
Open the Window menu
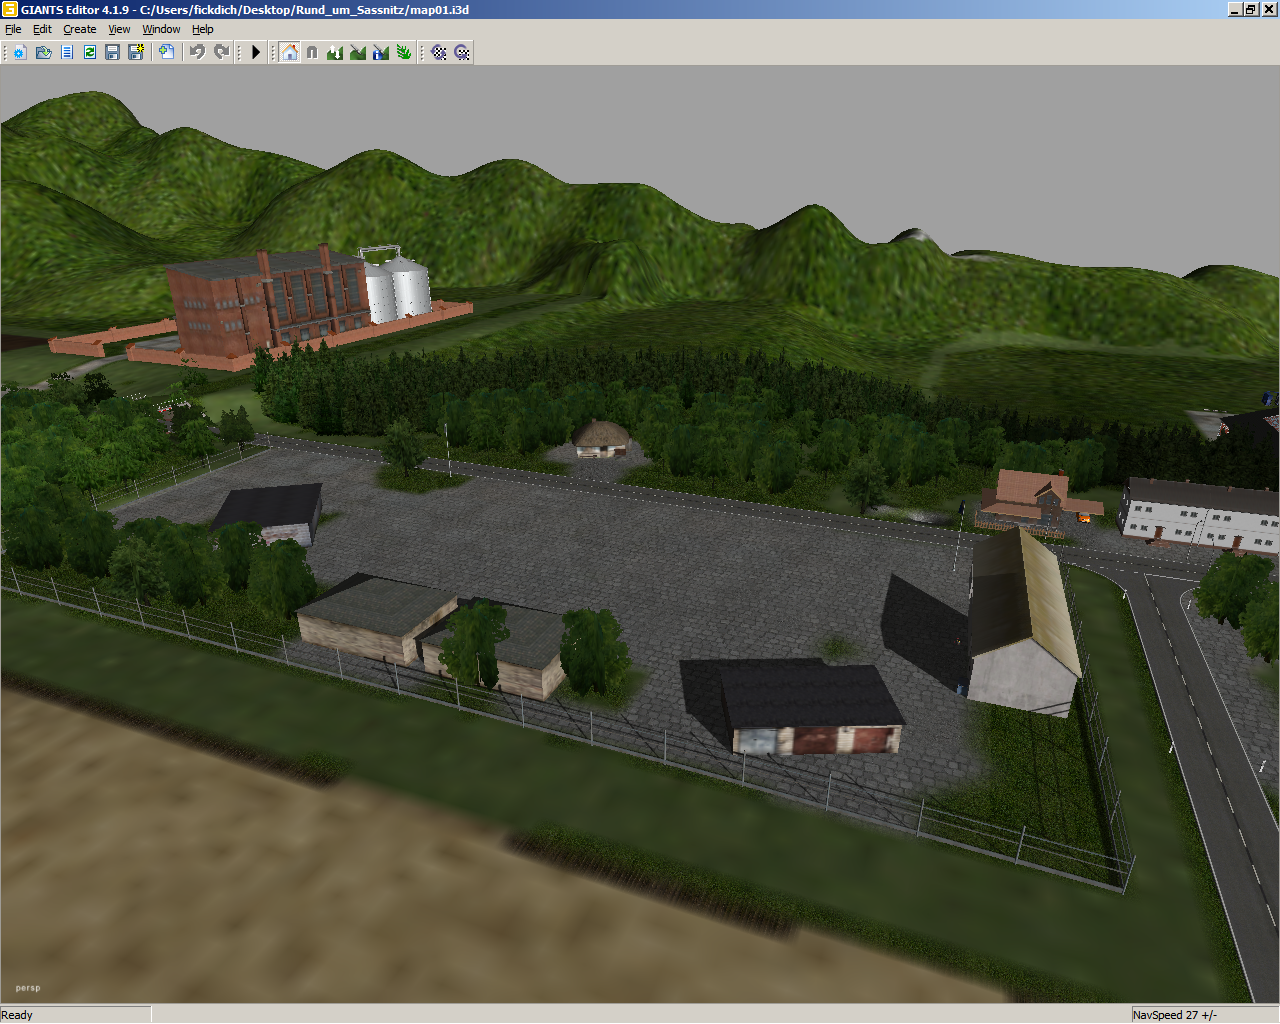point(161,29)
